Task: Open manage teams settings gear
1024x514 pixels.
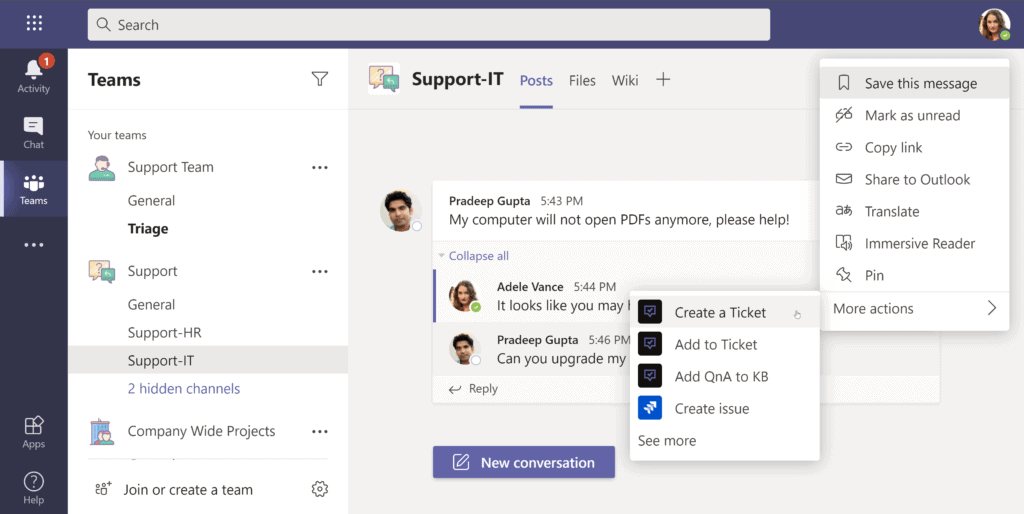Action: [x=320, y=489]
